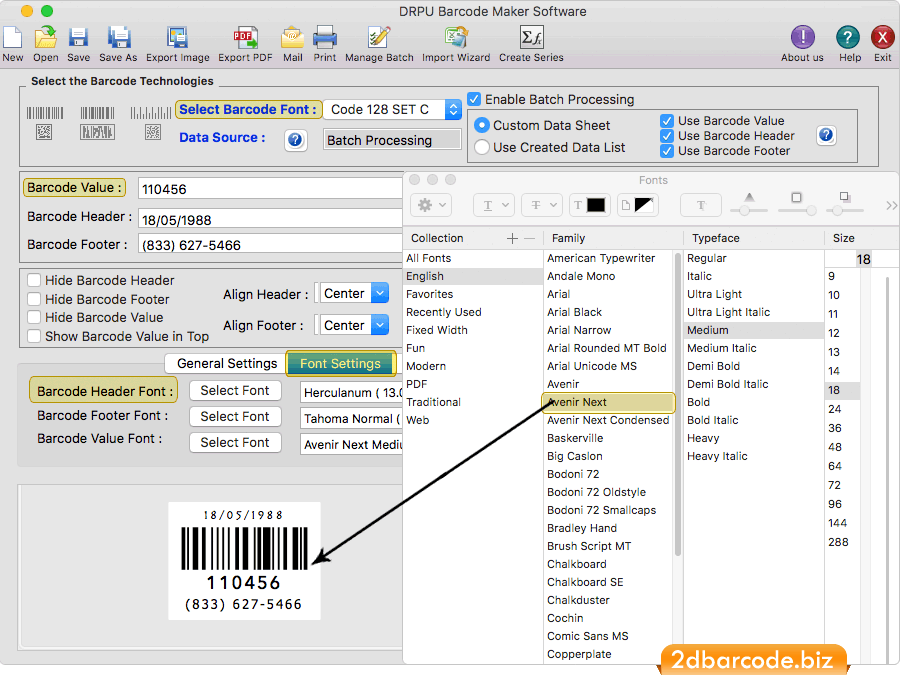
Task: Adjust the shadow opacity slider
Action: [744, 211]
